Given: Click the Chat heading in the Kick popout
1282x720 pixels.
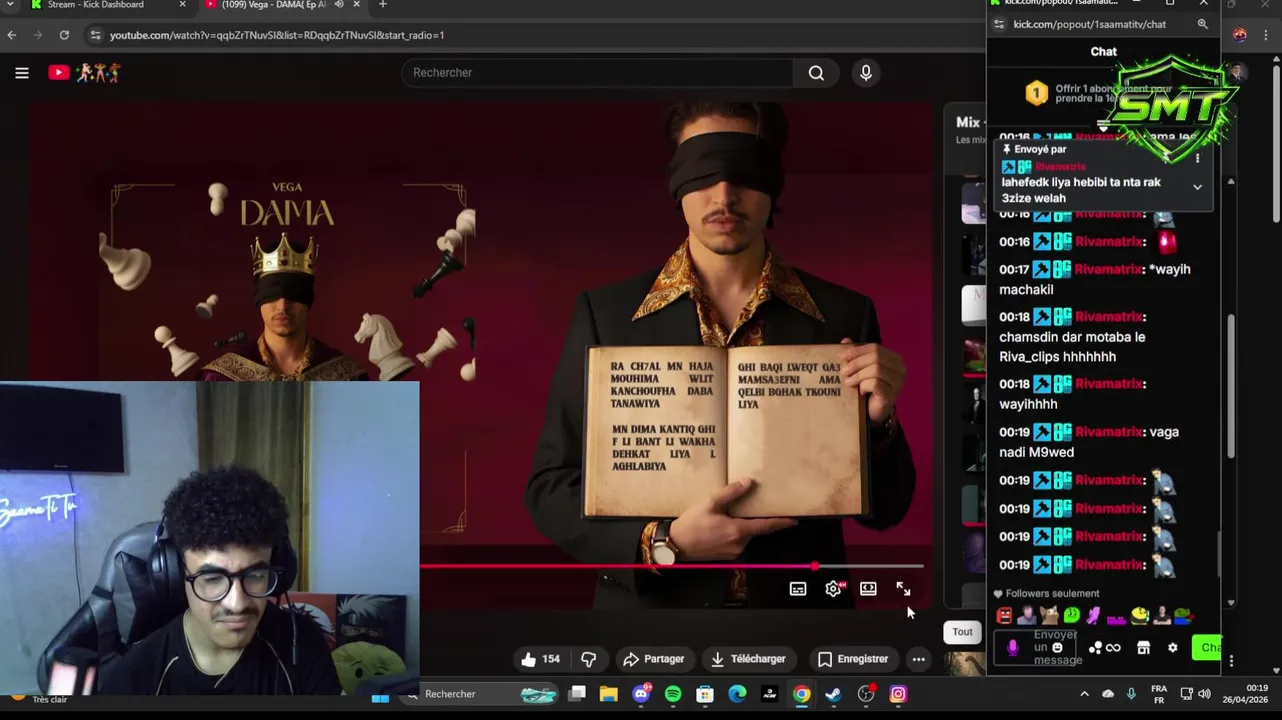Looking at the screenshot, I should [1104, 52].
